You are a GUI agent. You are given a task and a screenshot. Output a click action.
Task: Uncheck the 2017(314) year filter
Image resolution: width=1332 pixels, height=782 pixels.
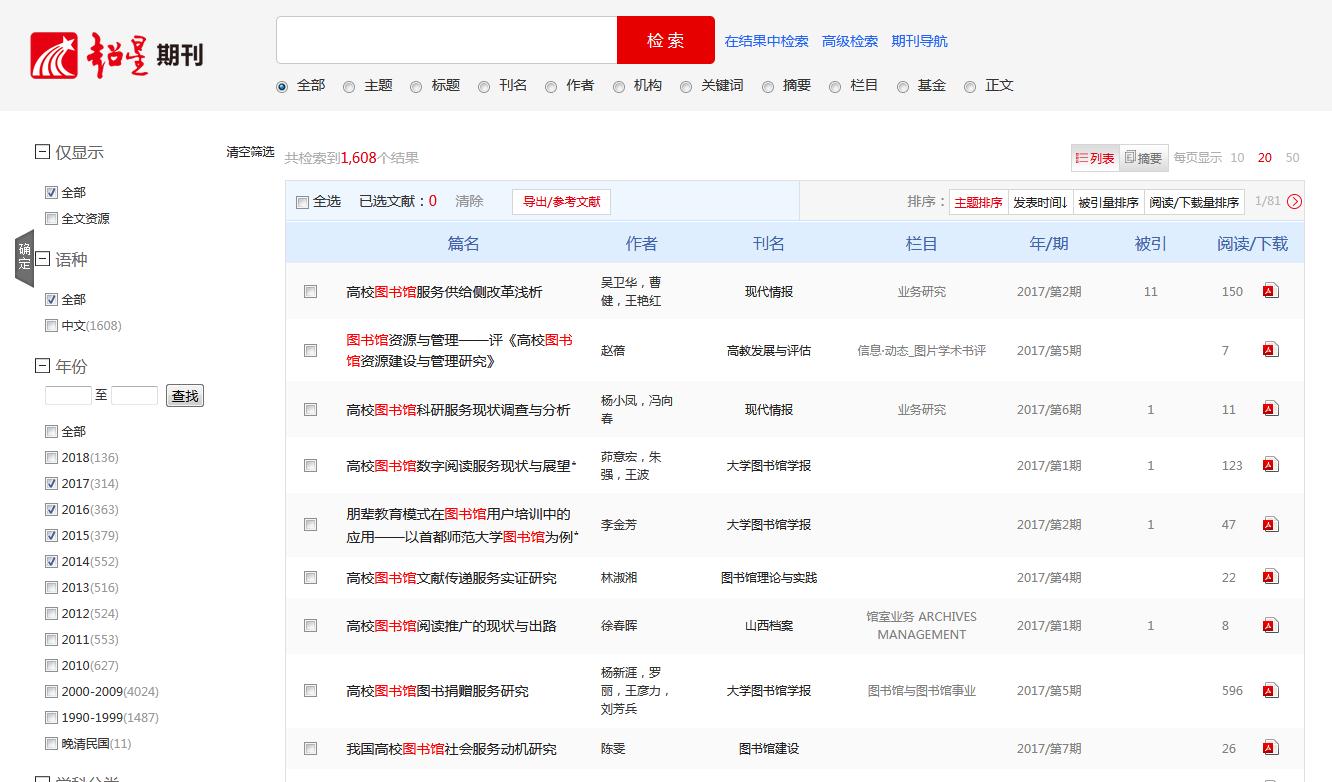pyautogui.click(x=51, y=484)
